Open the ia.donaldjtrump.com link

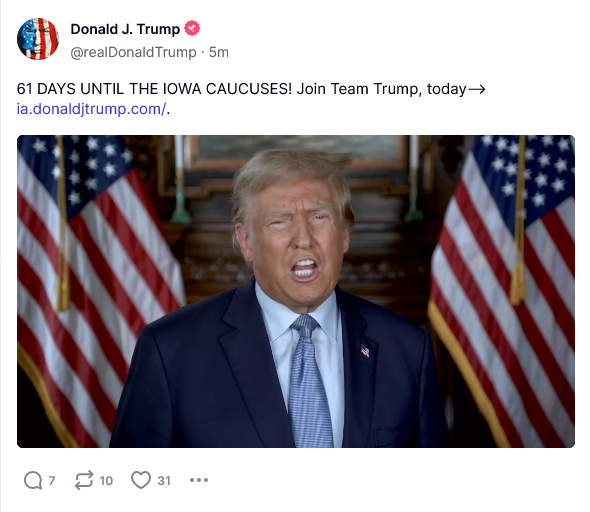coord(91,109)
